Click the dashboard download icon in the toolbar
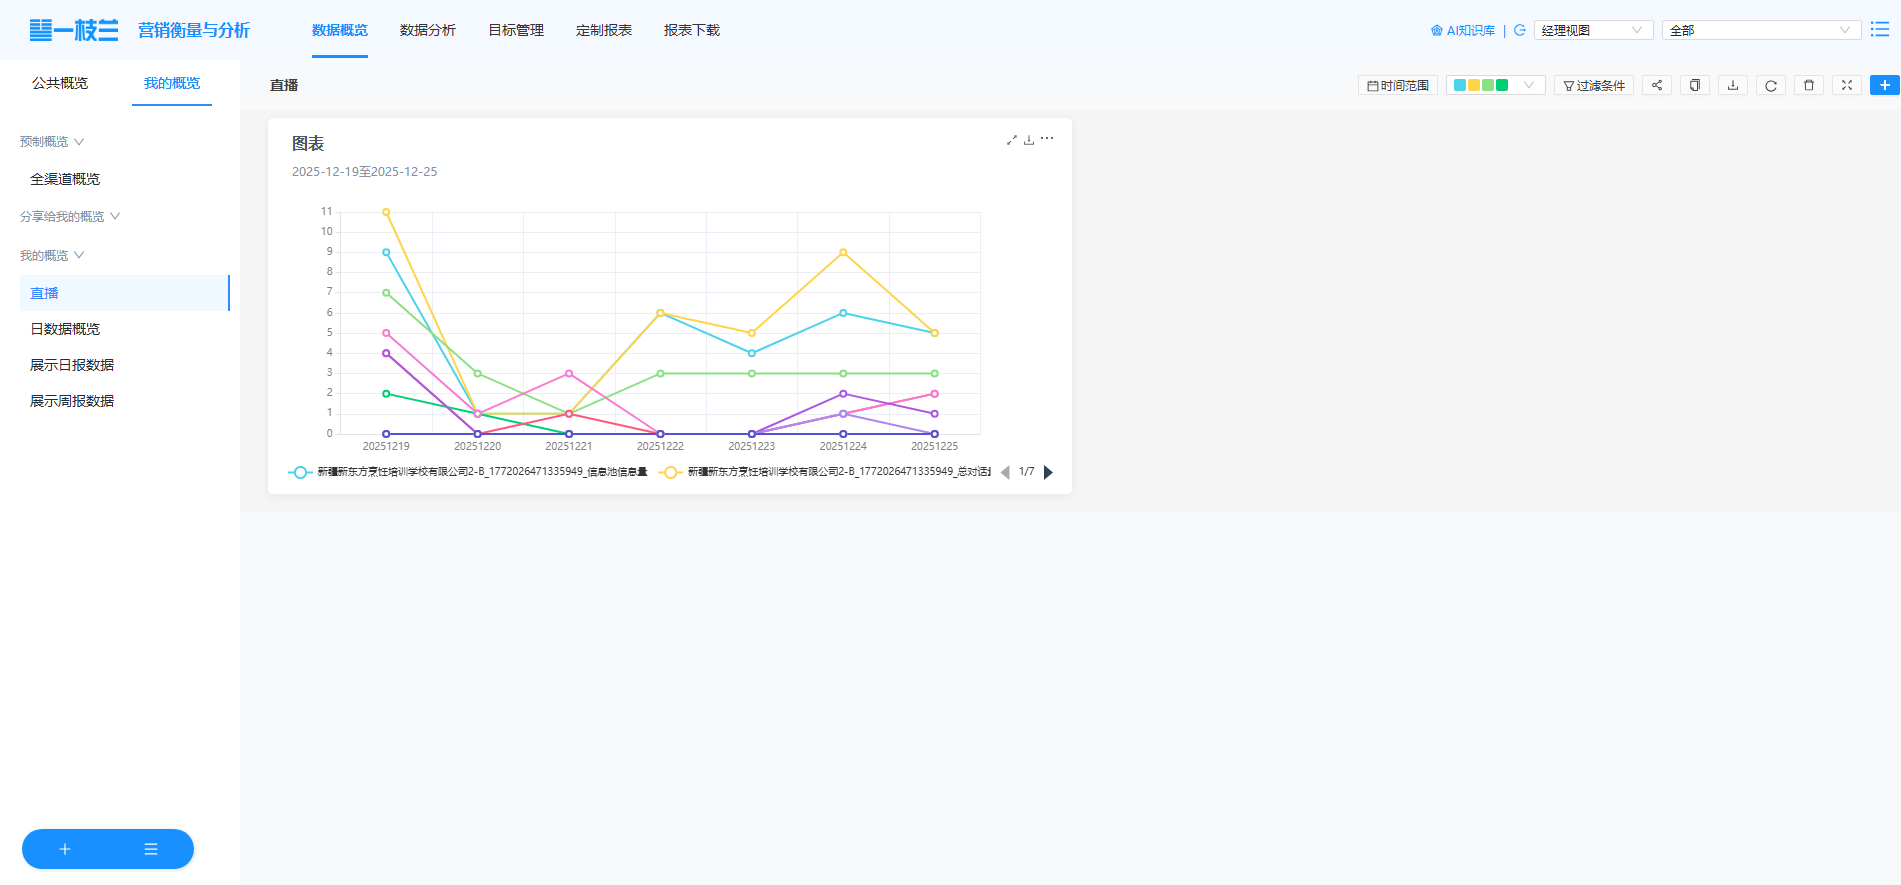This screenshot has height=885, width=1901. point(1733,86)
